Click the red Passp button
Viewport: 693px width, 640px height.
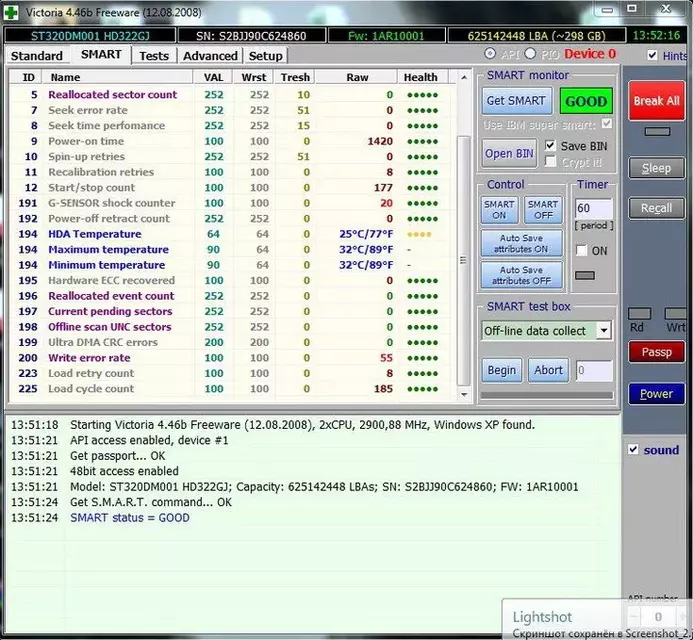point(656,352)
